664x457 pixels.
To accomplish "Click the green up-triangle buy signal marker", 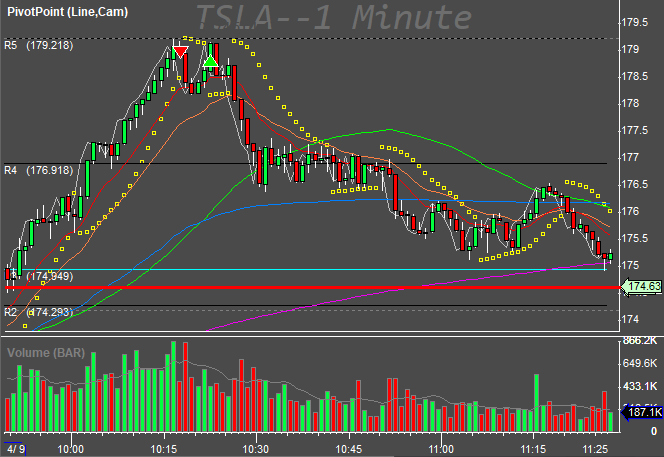I will click(210, 62).
